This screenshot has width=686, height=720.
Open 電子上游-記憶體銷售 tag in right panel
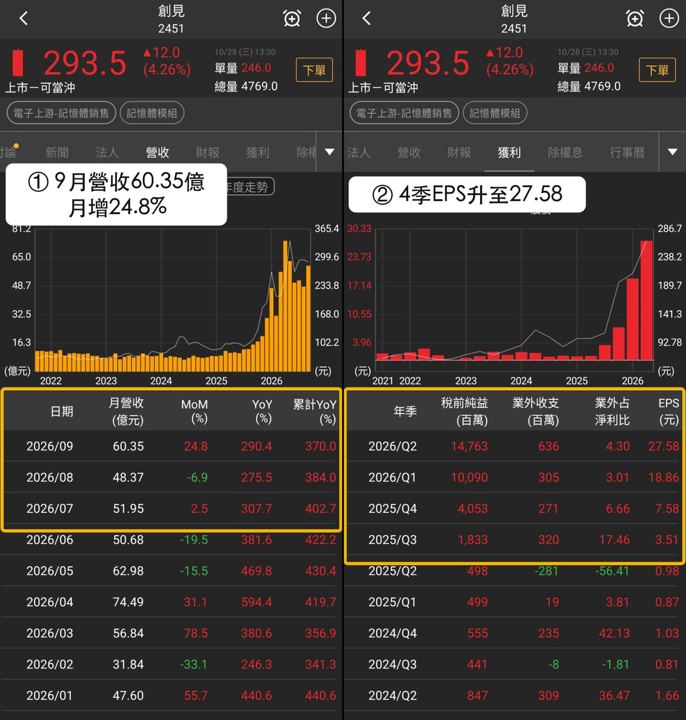pyautogui.click(x=404, y=113)
